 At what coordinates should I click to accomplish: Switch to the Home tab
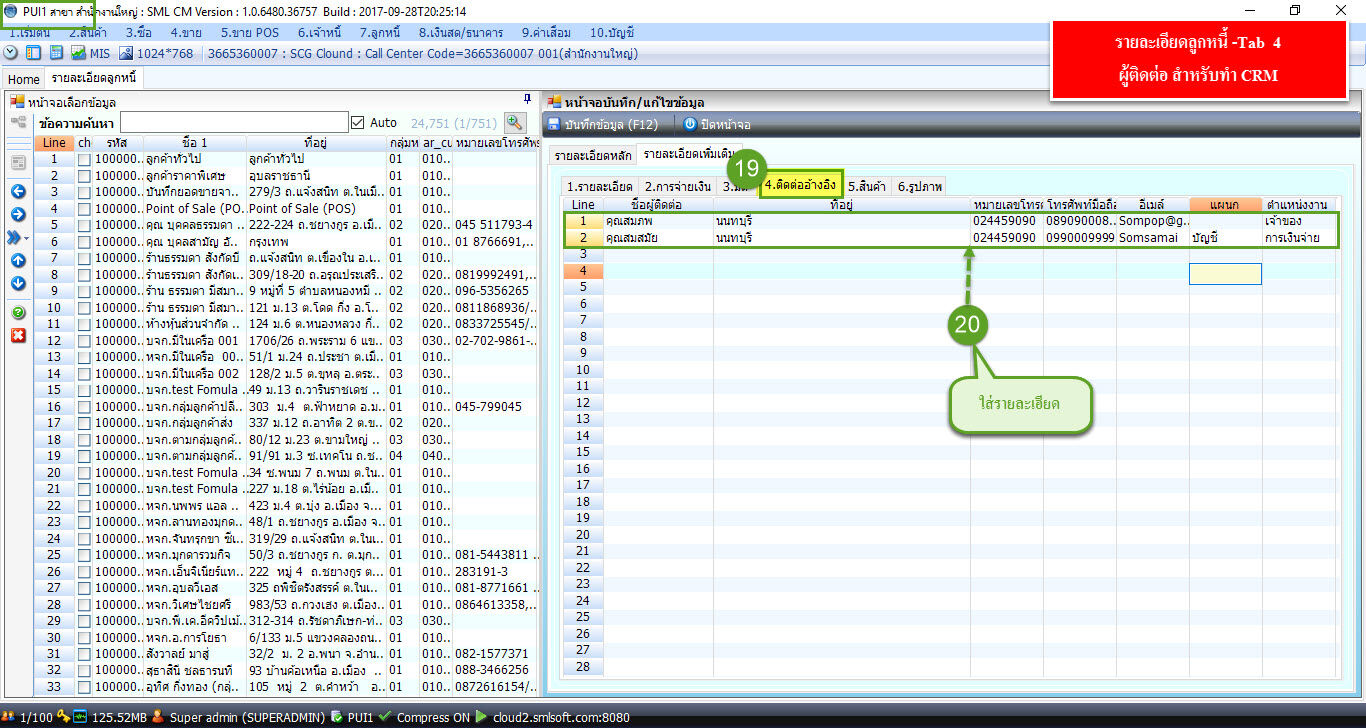point(23,79)
